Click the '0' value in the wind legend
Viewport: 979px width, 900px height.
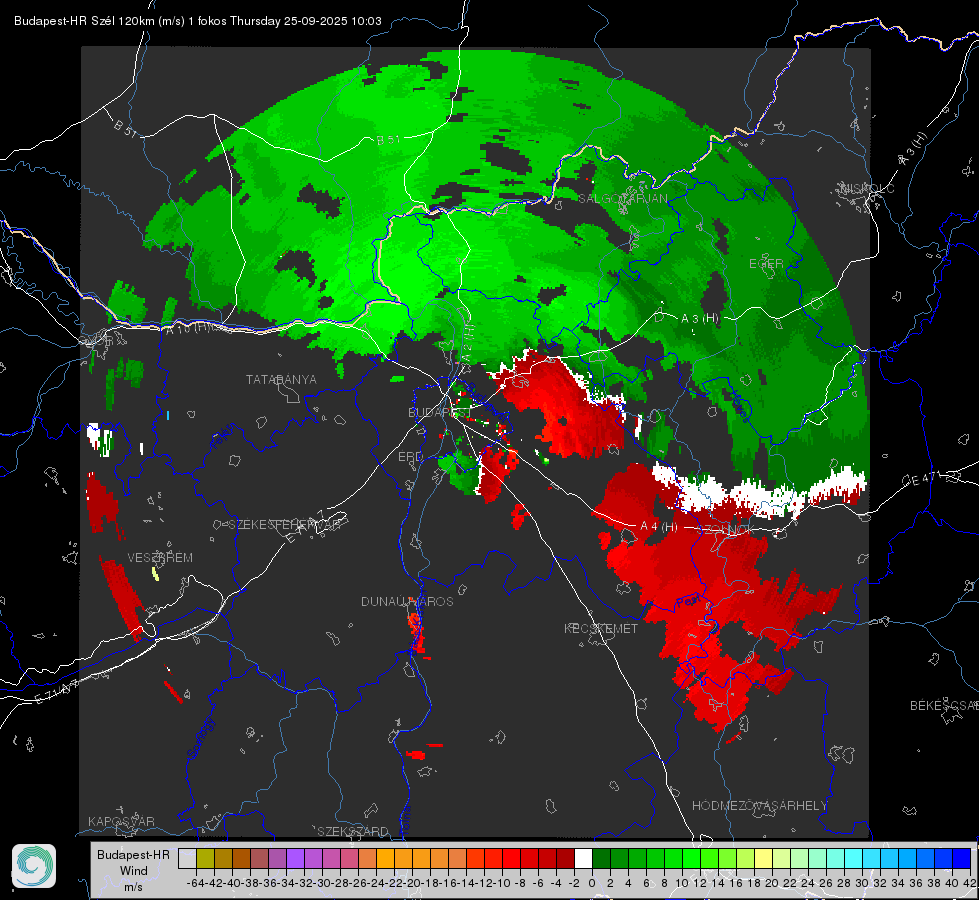592,883
